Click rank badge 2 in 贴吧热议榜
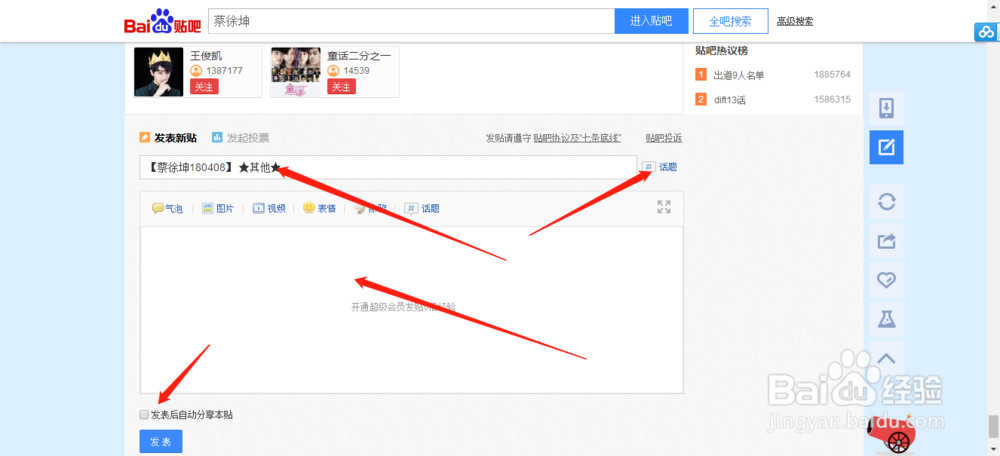This screenshot has height=456, width=1000. pos(701,99)
